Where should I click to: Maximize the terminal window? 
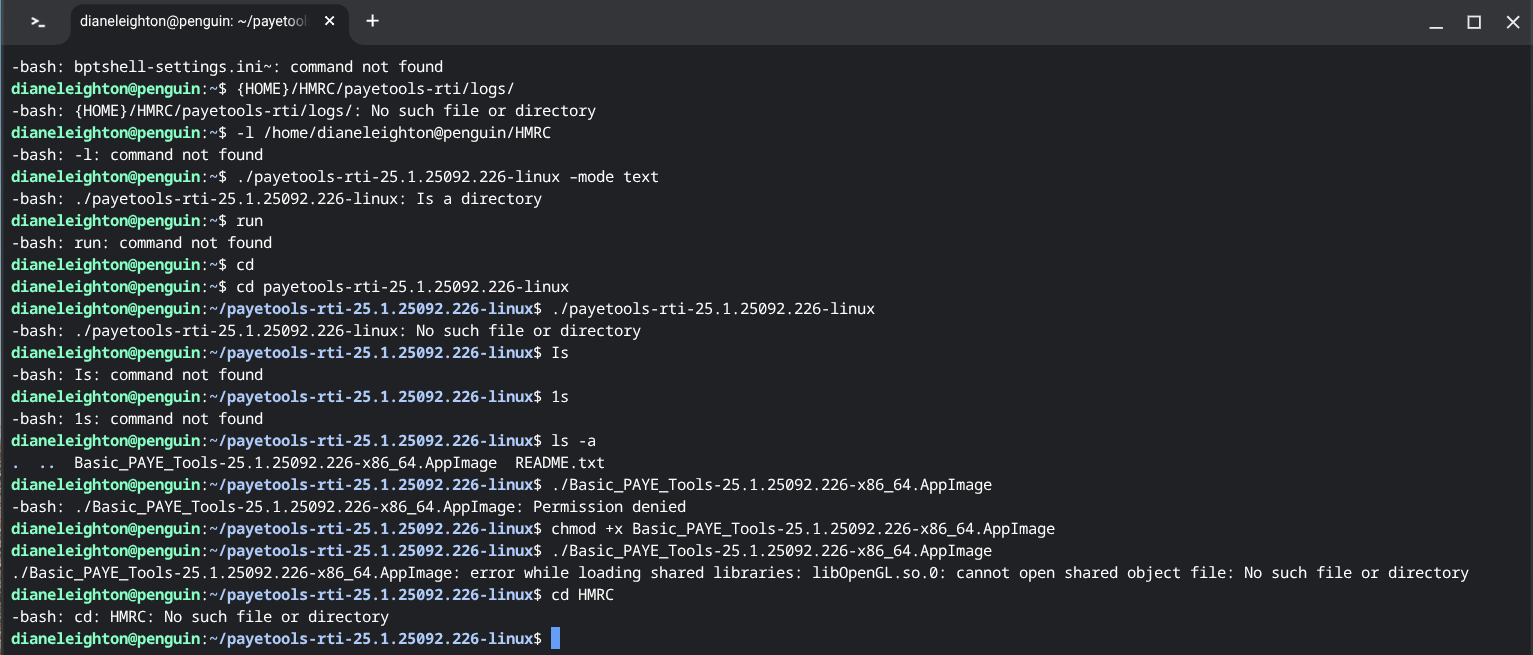click(1474, 21)
